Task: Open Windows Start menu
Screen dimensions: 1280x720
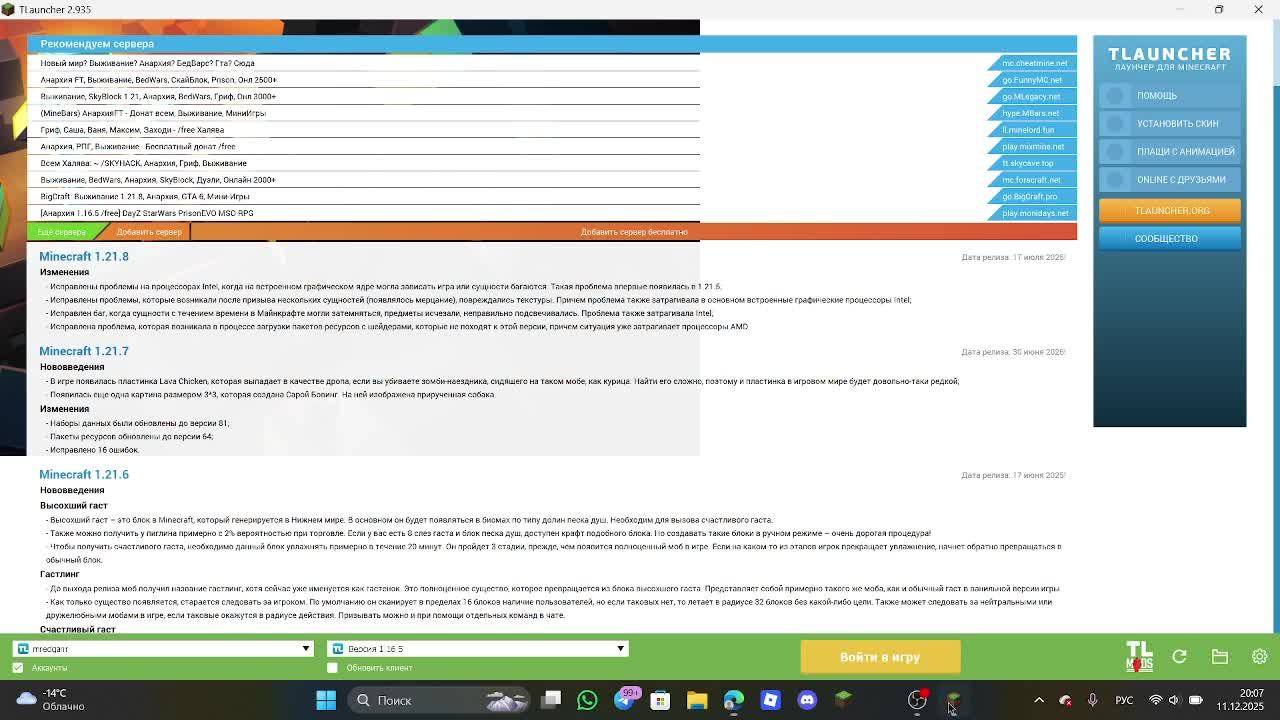Action: 326,700
